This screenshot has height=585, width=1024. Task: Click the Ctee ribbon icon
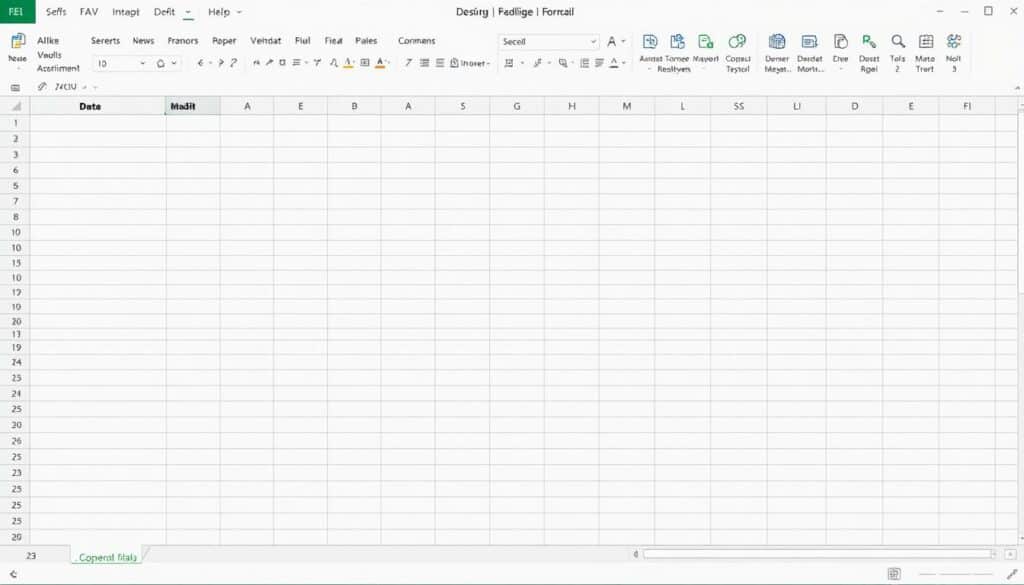840,42
